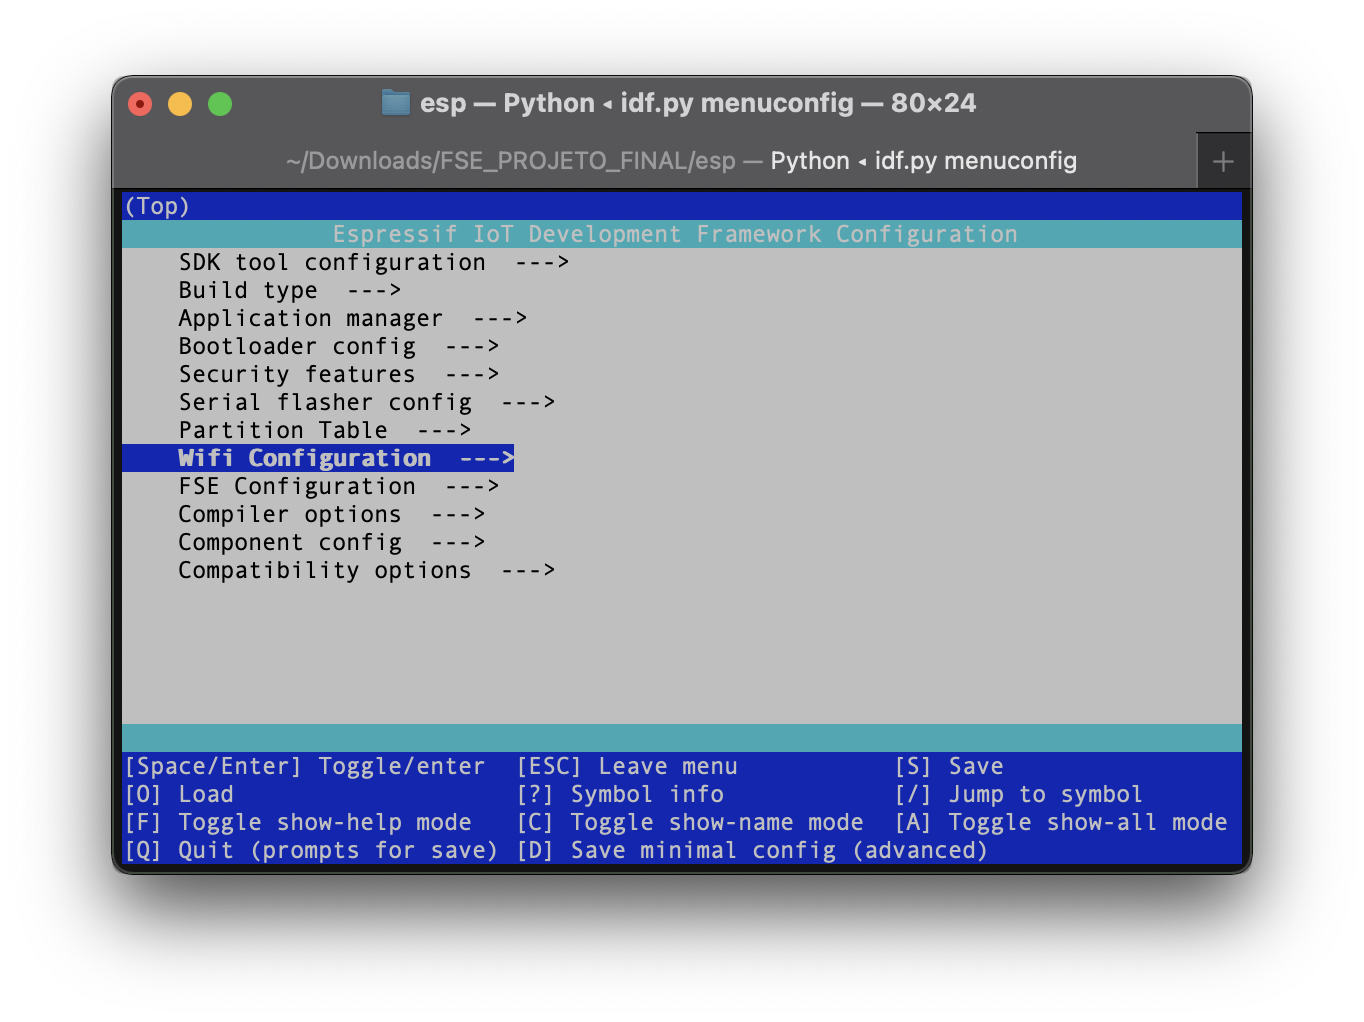Select Compiler options entry

click(x=331, y=514)
